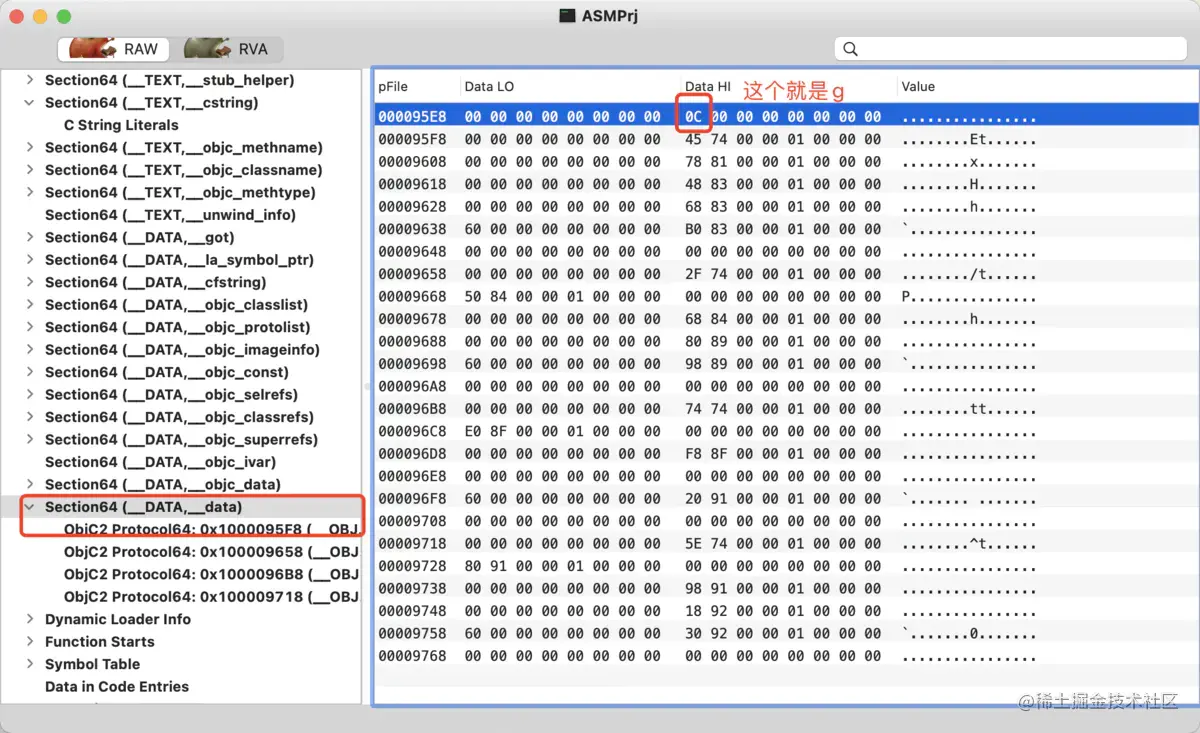Expand Section64 (__TEXT,__objc_classname)
1200x733 pixels.
[x=30, y=170]
